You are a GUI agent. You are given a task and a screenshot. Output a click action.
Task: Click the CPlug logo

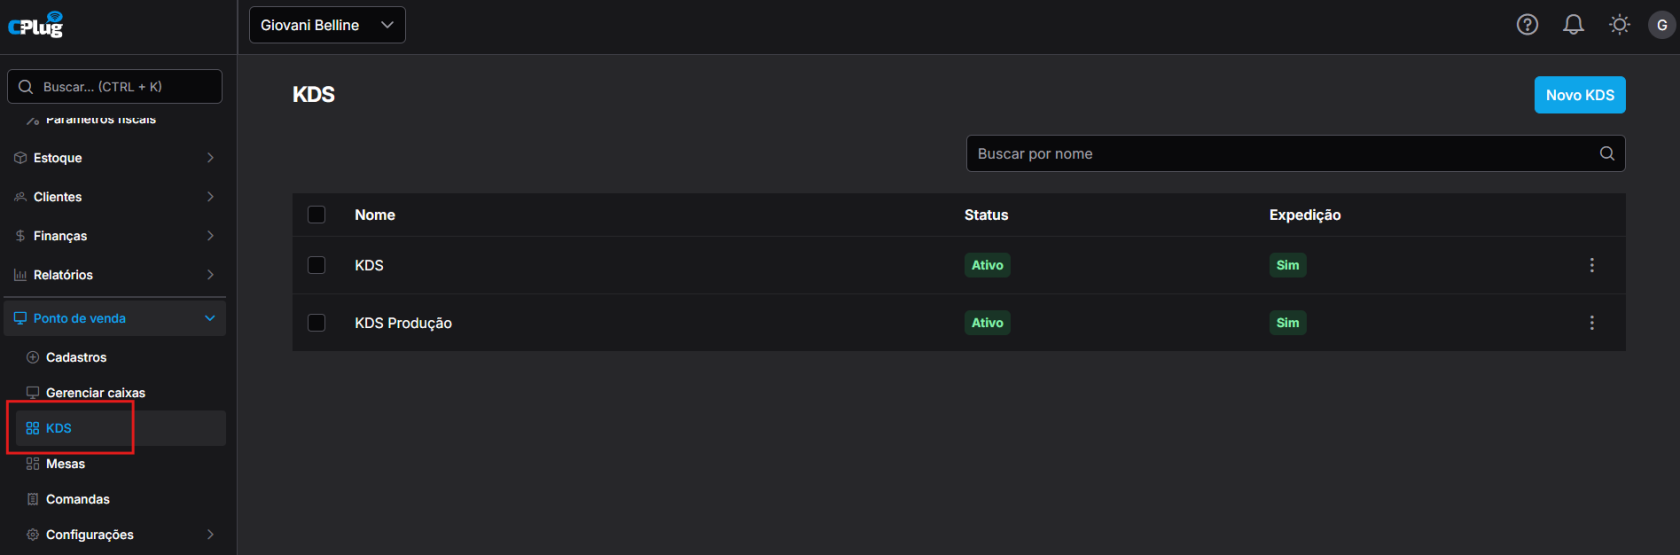pos(36,25)
